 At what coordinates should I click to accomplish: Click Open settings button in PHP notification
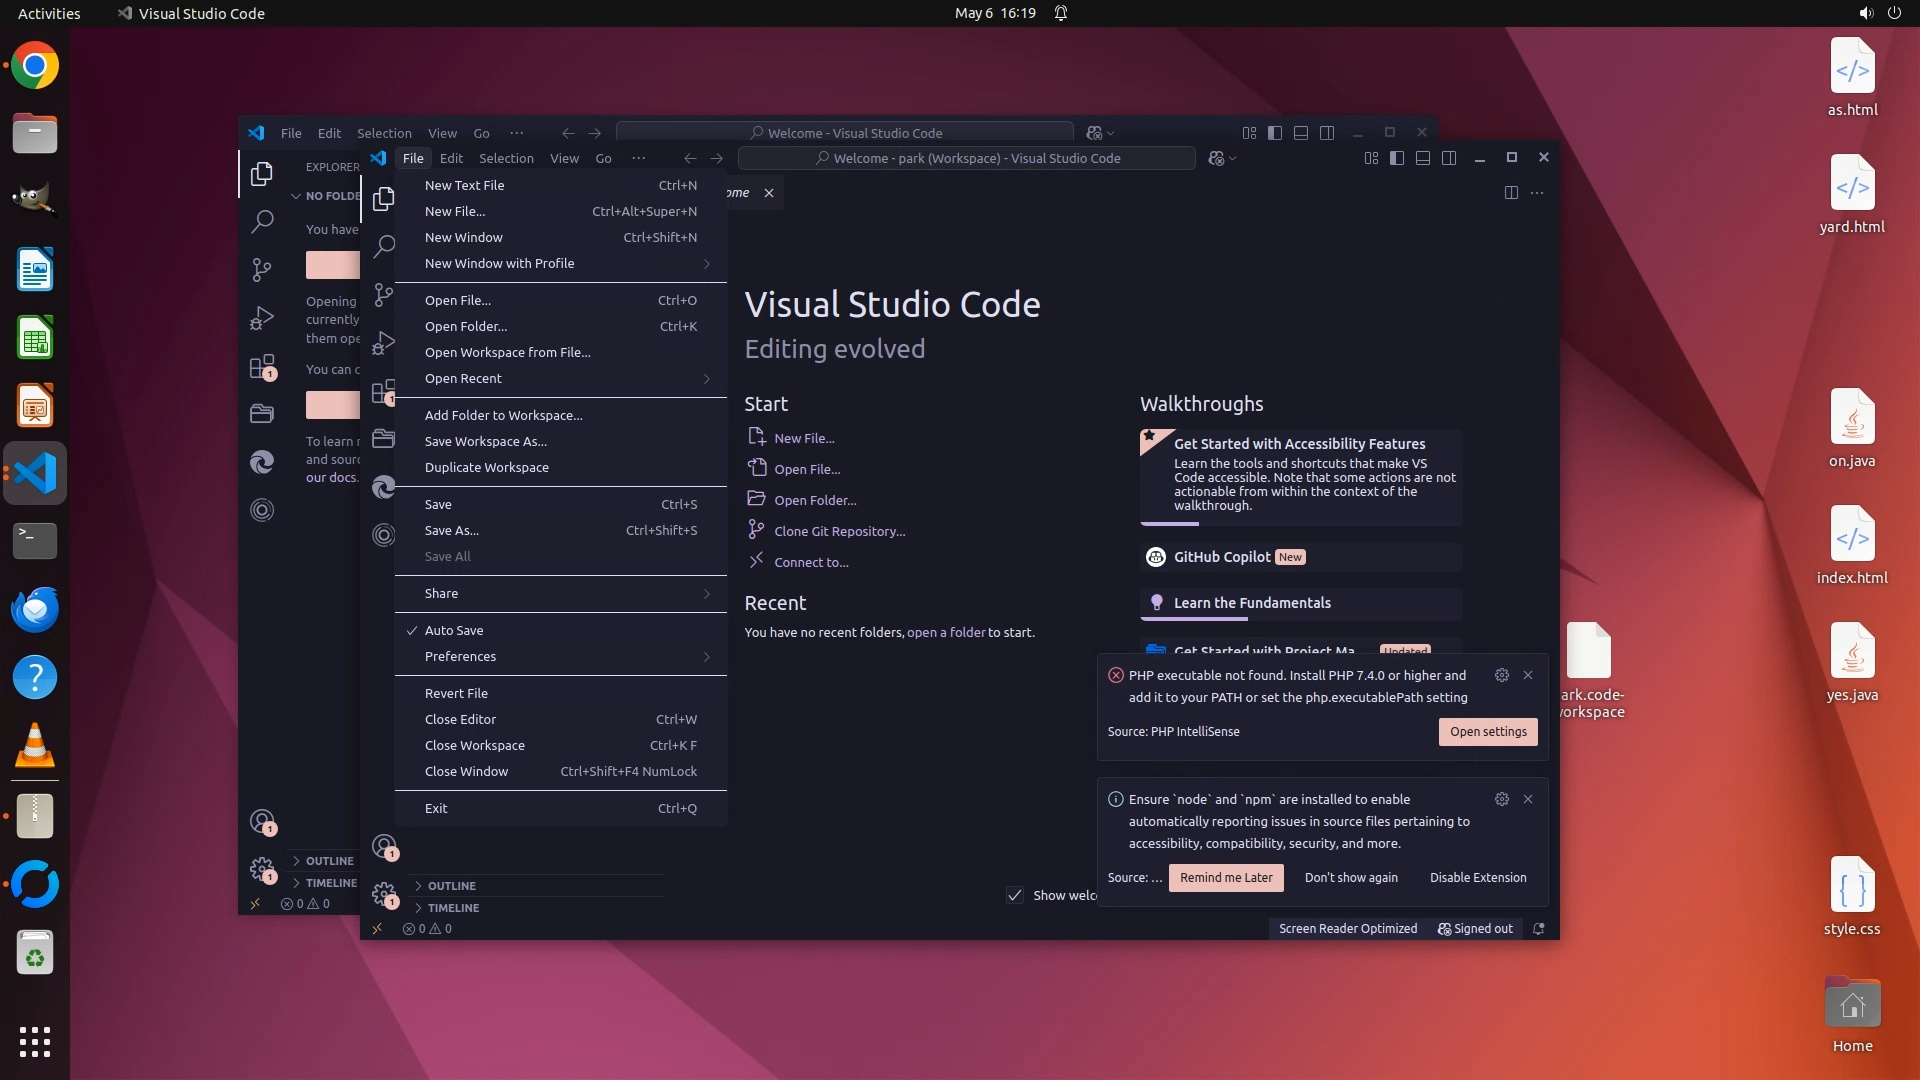[x=1488, y=731]
